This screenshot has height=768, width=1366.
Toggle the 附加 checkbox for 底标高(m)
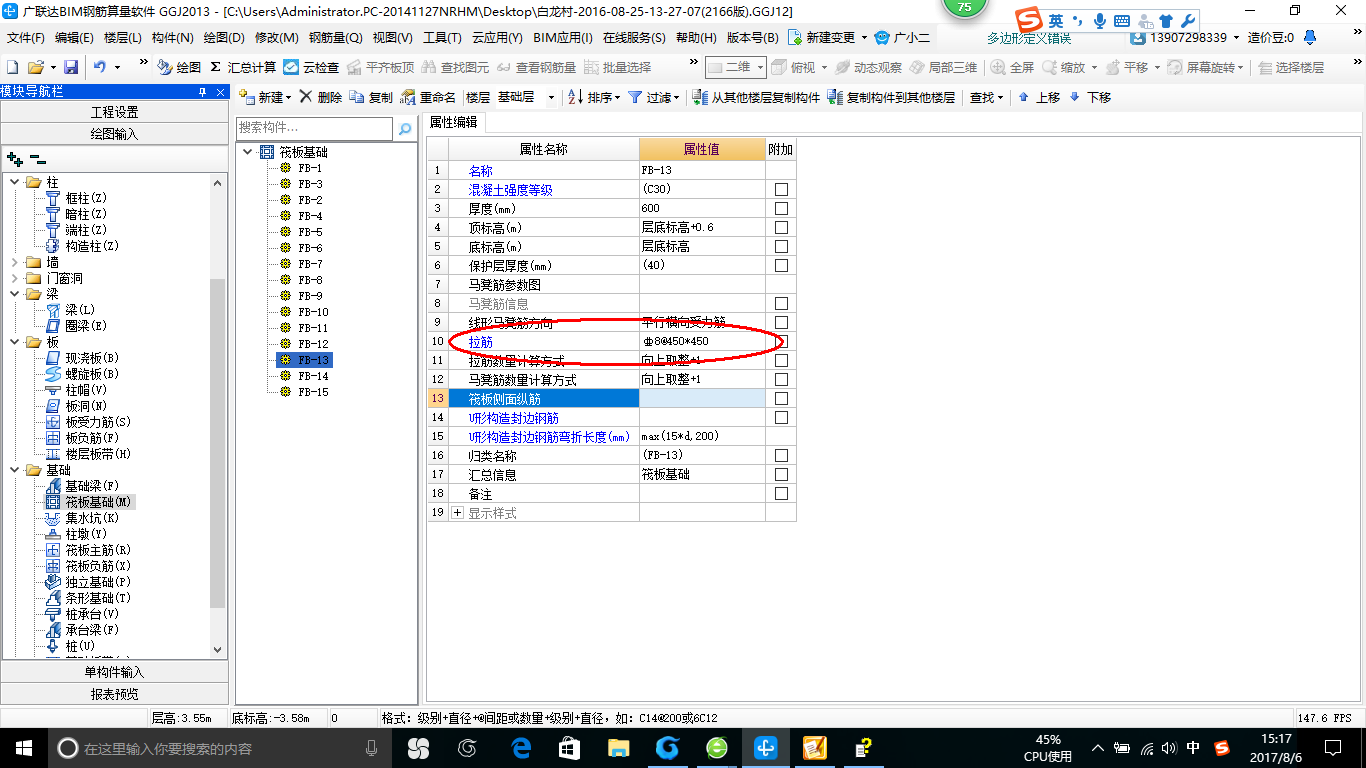pos(781,247)
